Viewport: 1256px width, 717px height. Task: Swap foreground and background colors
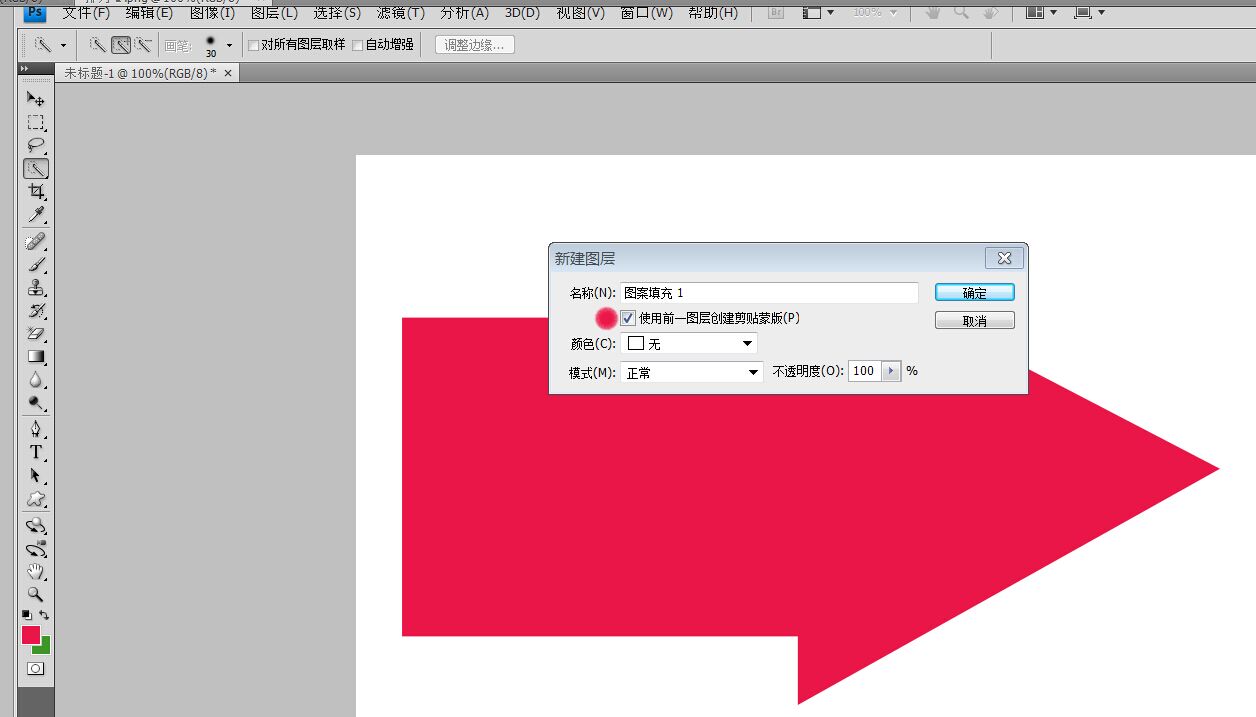(x=44, y=614)
